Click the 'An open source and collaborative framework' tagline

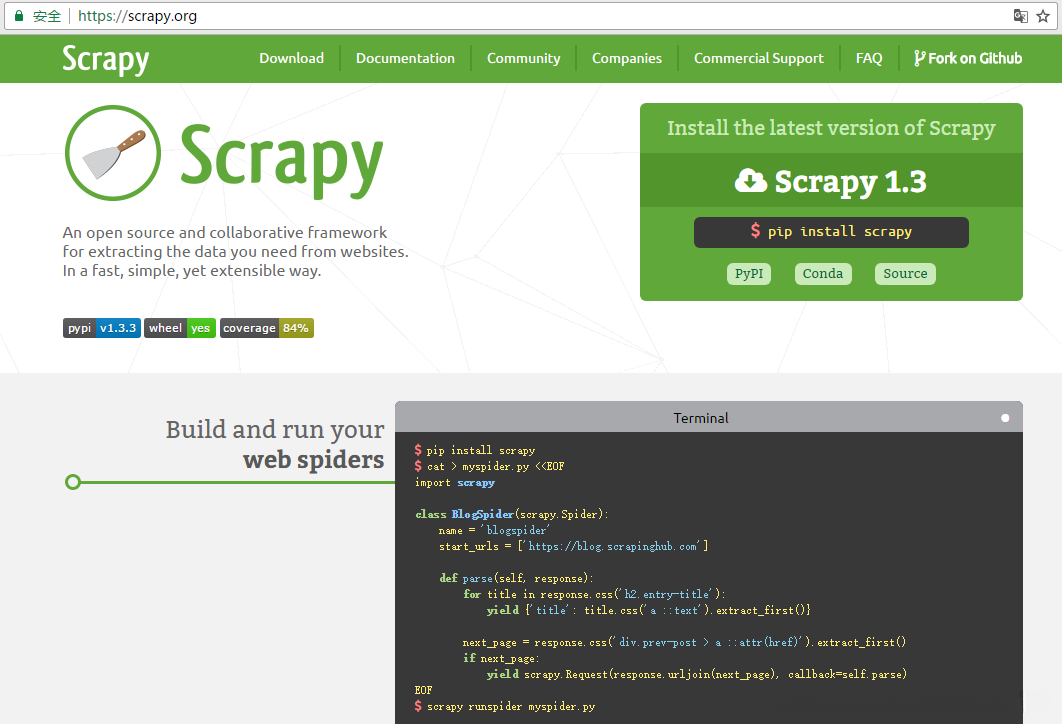(x=225, y=232)
